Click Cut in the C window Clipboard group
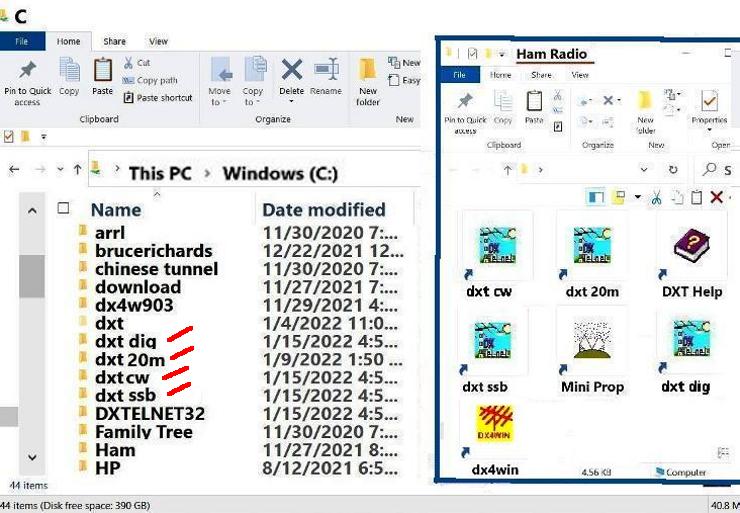The image size is (740, 513). (x=137, y=63)
